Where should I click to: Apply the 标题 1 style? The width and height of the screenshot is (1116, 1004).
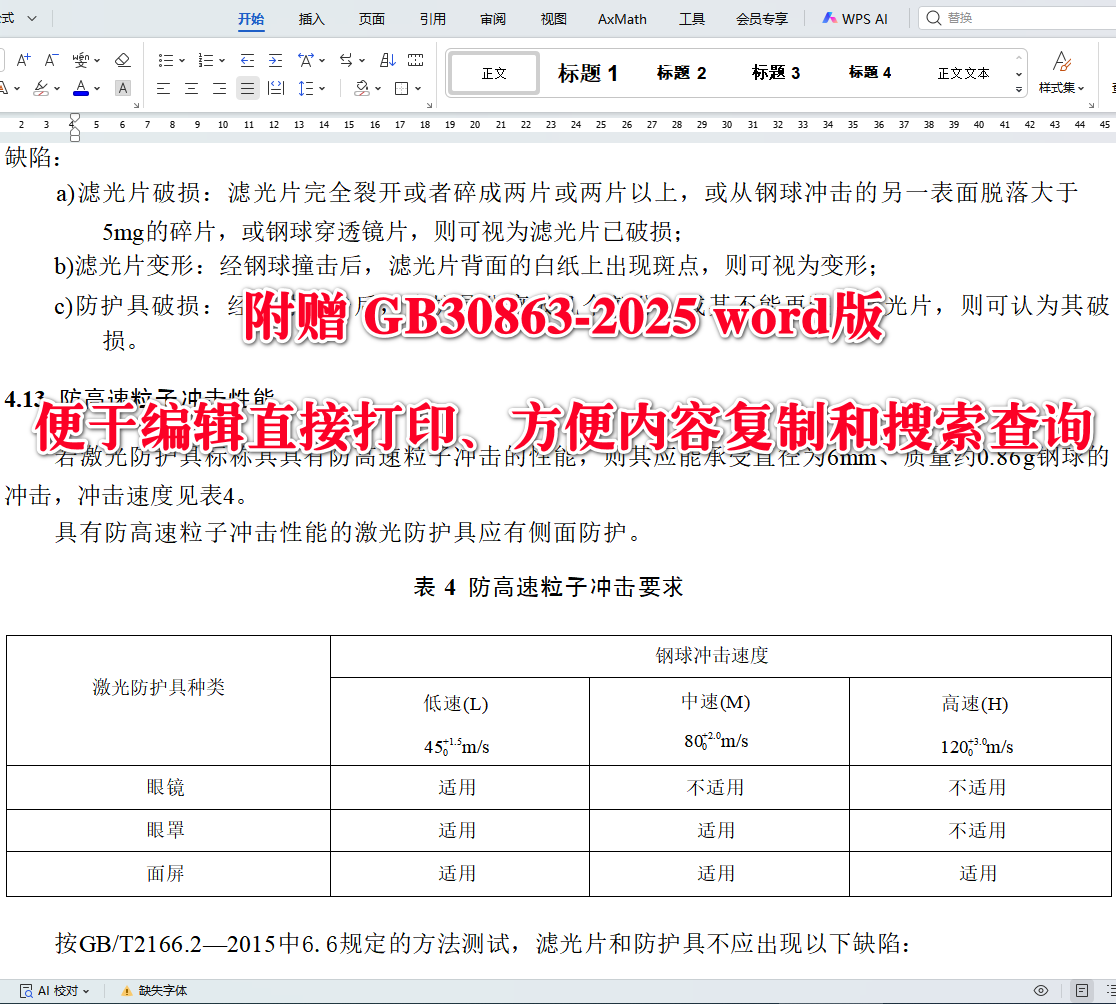pos(588,72)
